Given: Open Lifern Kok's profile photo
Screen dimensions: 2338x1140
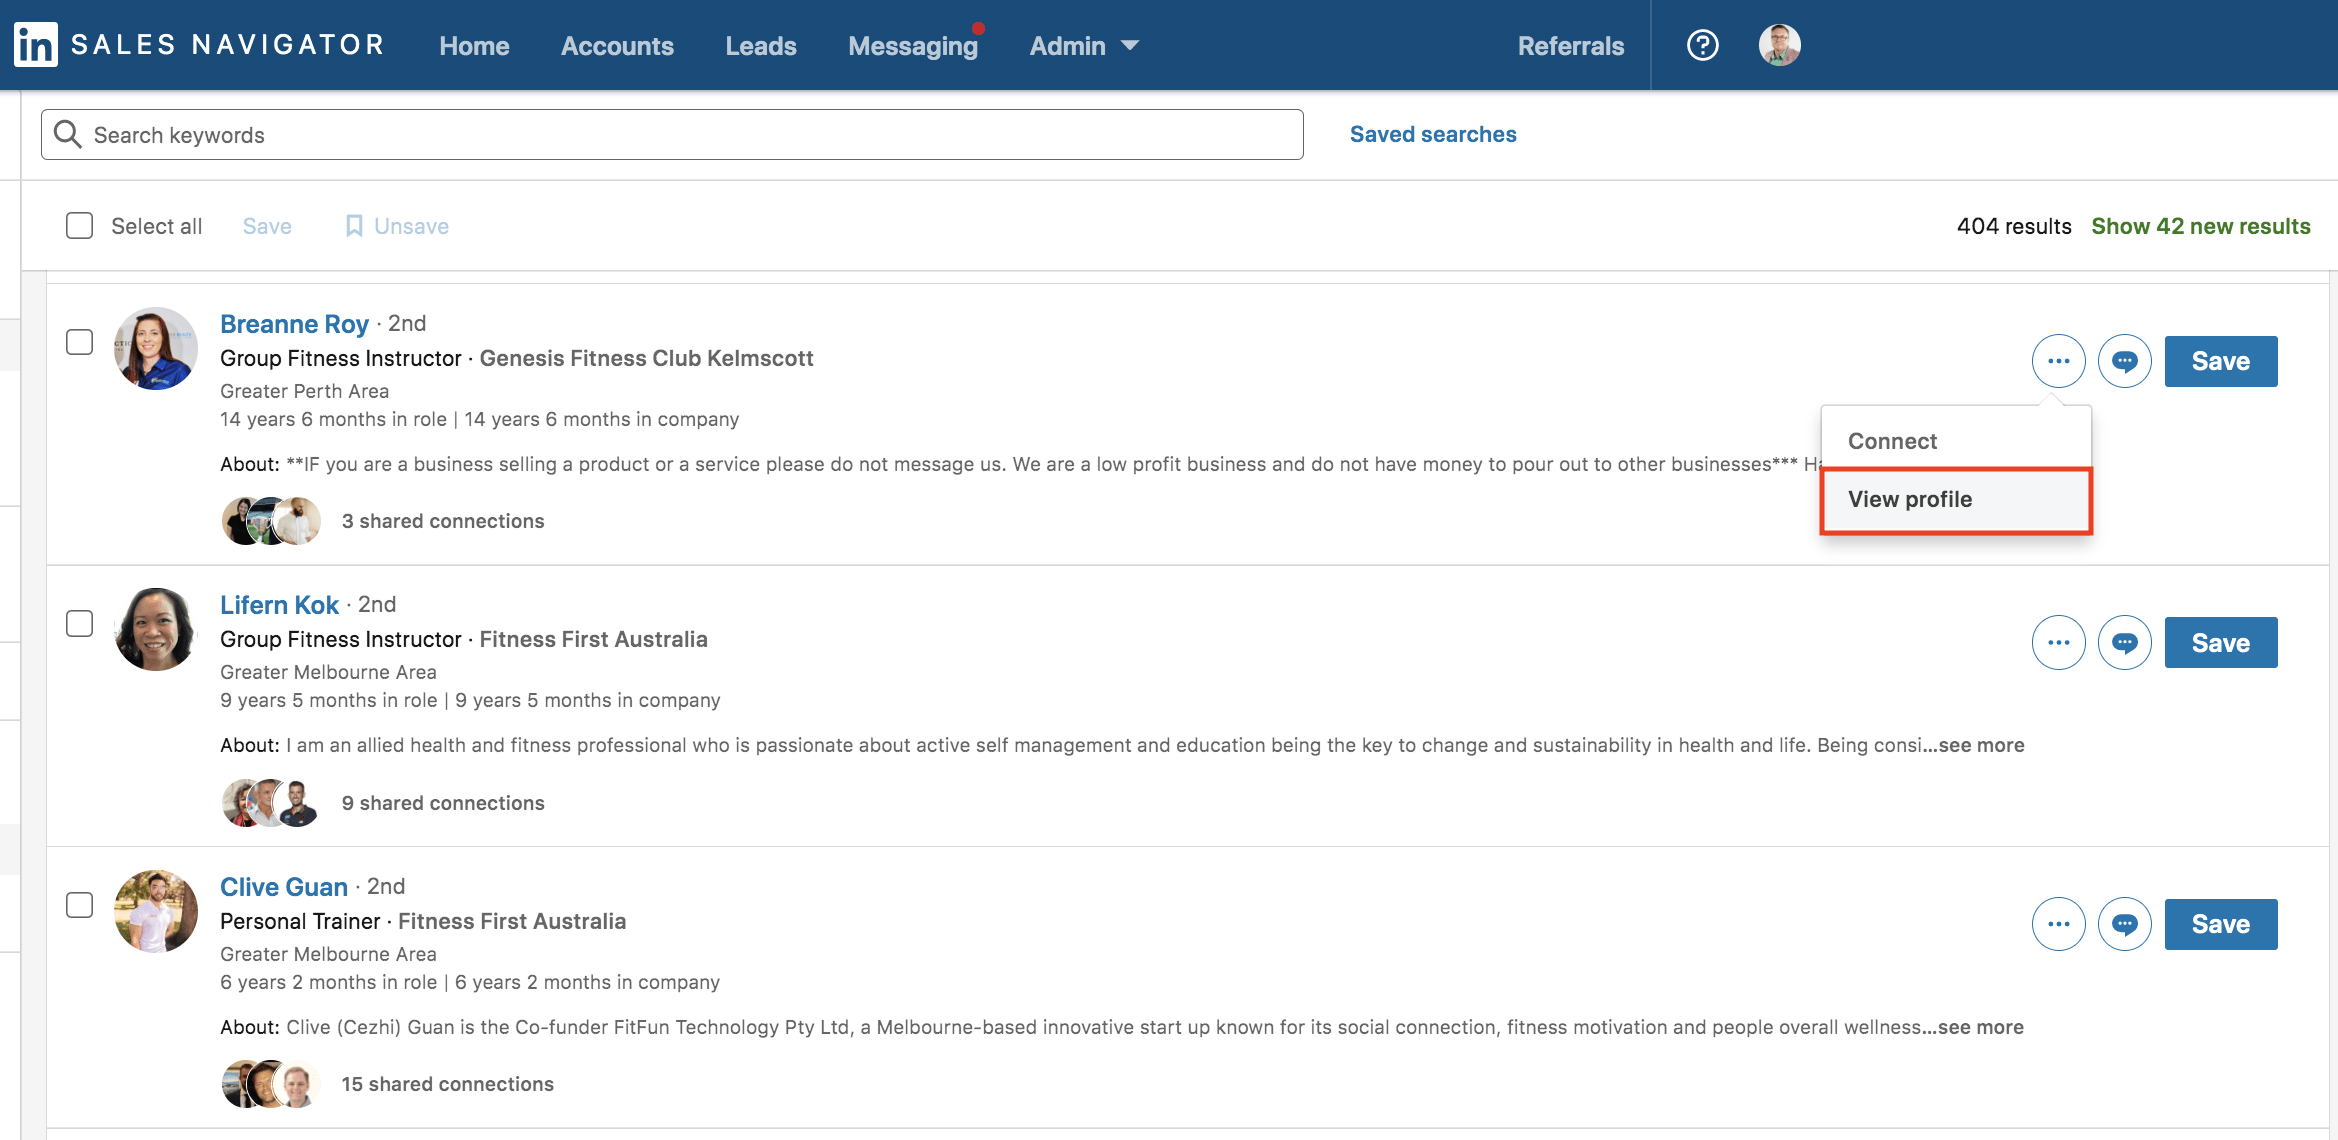Looking at the screenshot, I should pyautogui.click(x=155, y=629).
